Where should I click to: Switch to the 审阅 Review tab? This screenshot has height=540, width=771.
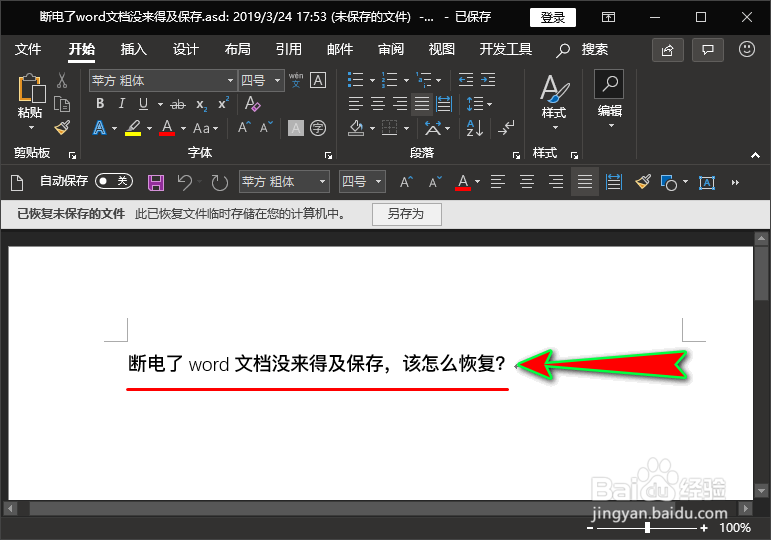point(390,49)
